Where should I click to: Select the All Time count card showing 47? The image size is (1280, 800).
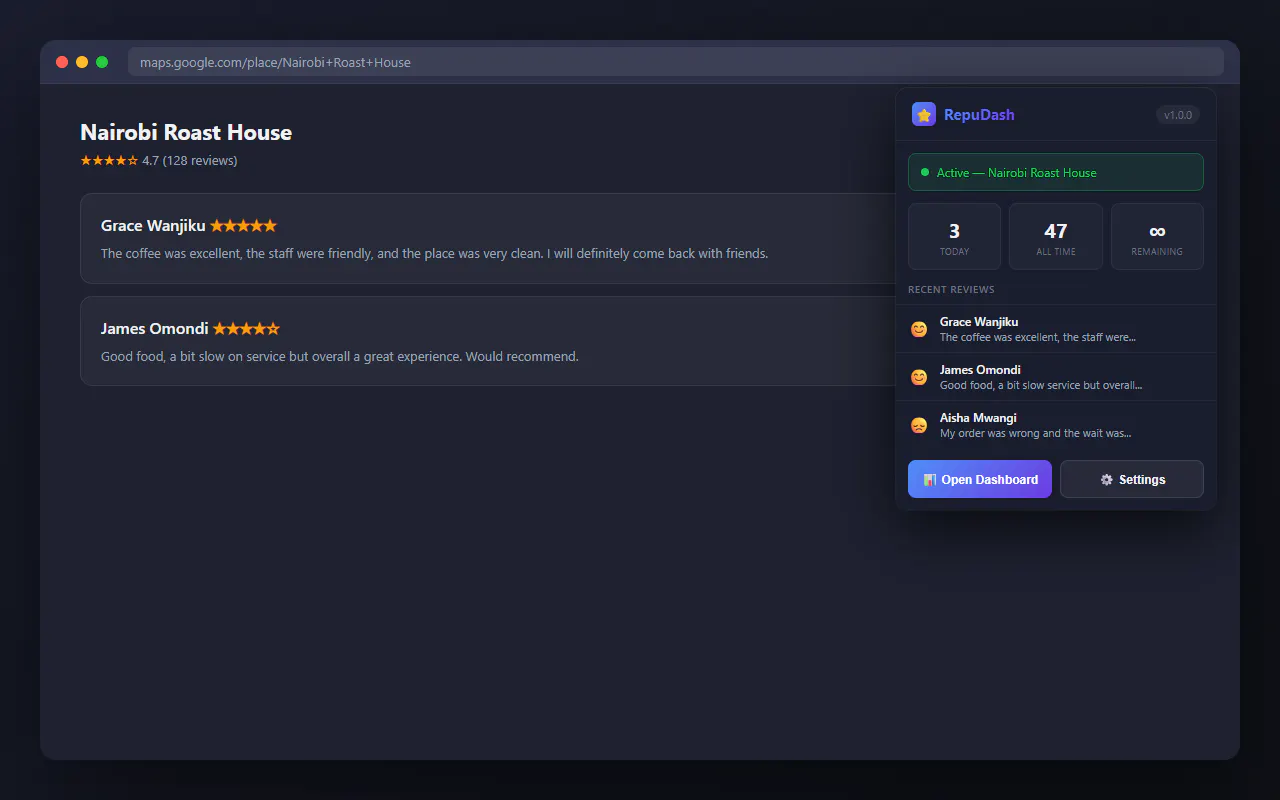(x=1056, y=237)
